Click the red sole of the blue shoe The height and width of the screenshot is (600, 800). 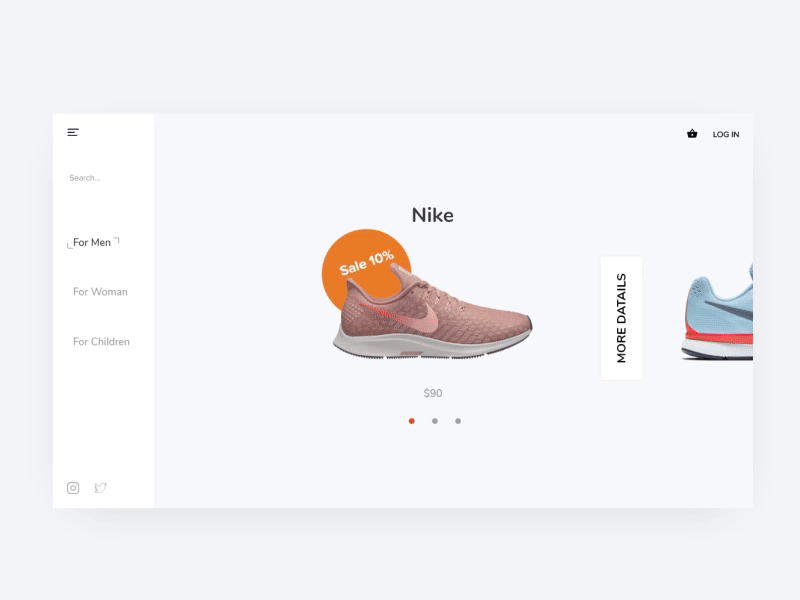pyautogui.click(x=719, y=335)
